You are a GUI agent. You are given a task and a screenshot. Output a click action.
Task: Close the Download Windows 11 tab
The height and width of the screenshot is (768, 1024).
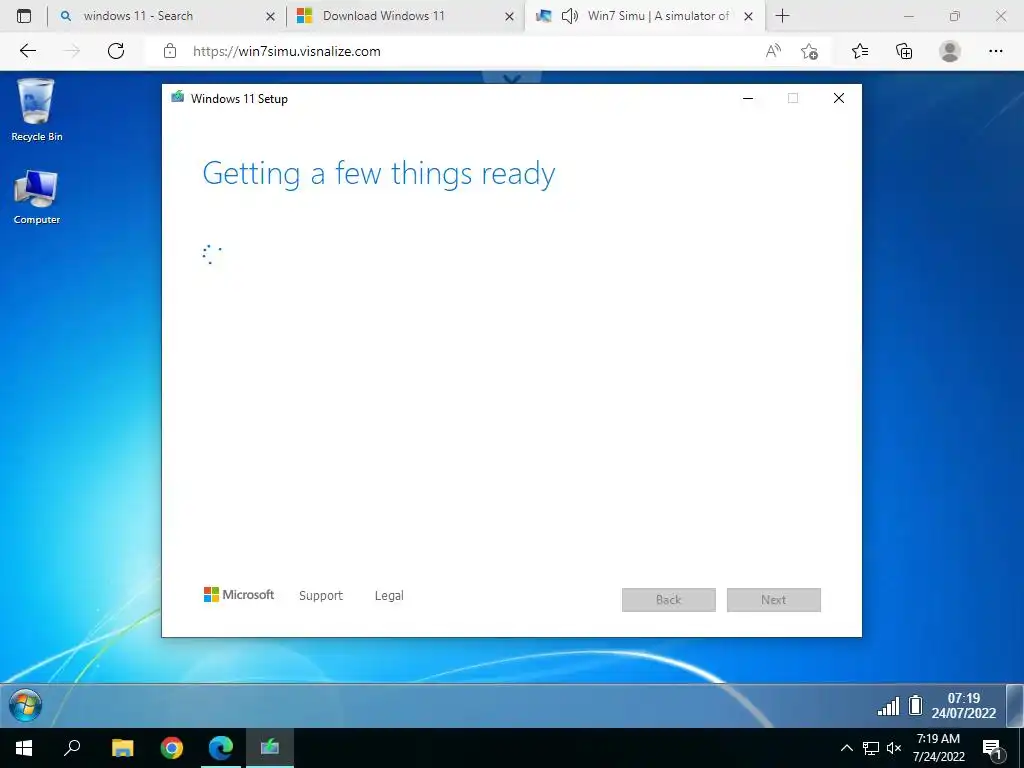point(509,16)
